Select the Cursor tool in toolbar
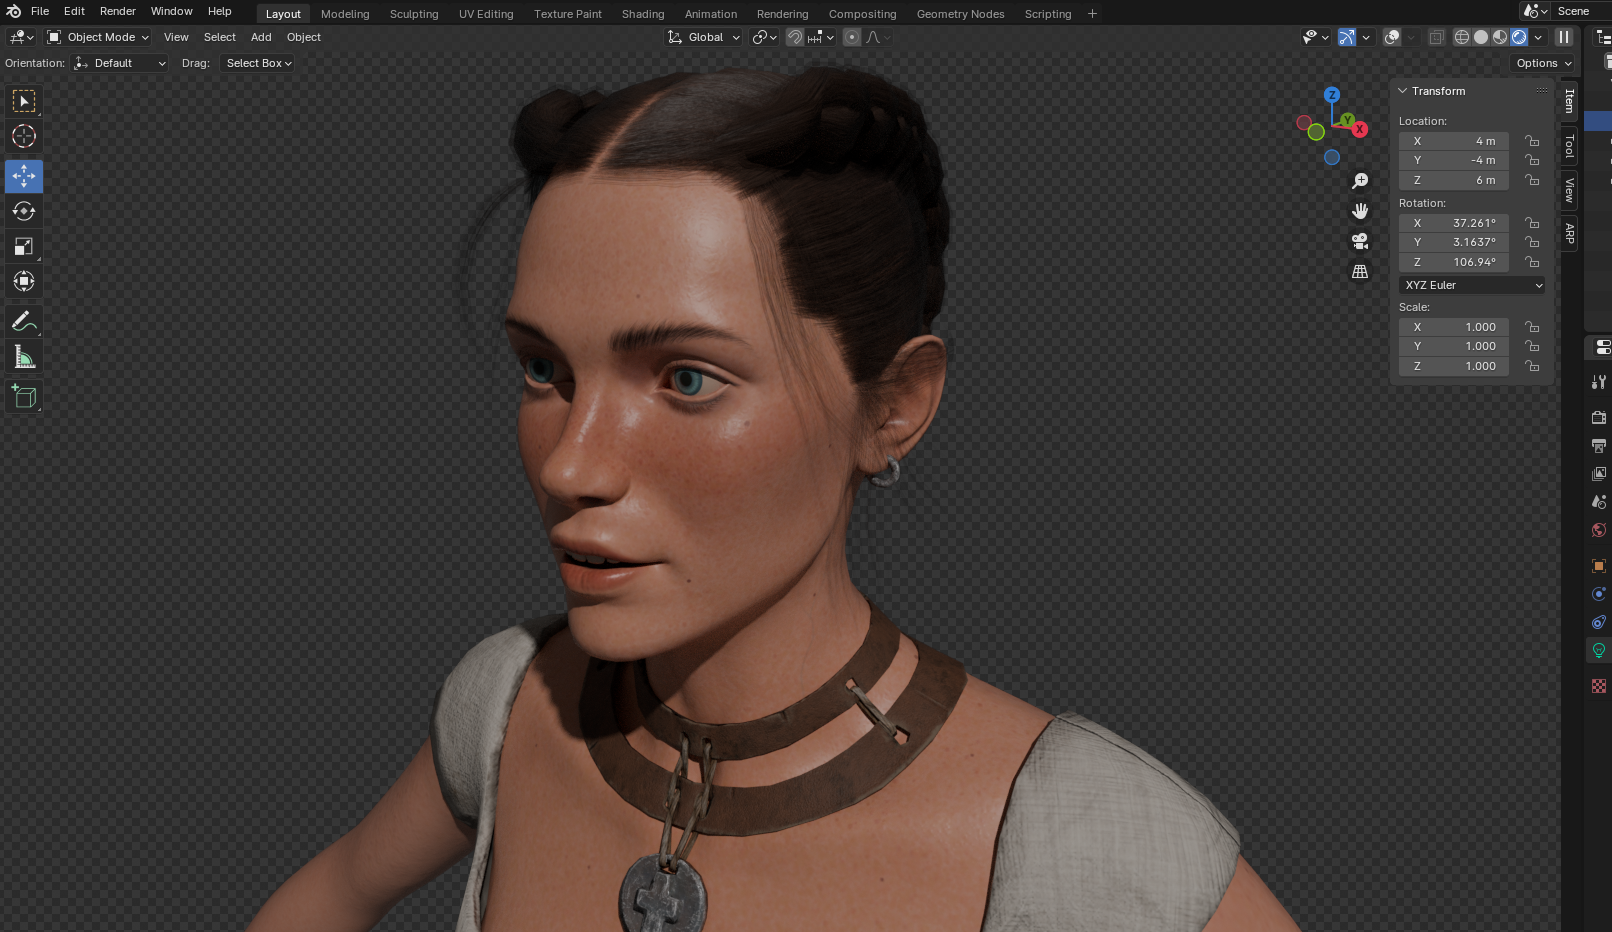 [24, 136]
